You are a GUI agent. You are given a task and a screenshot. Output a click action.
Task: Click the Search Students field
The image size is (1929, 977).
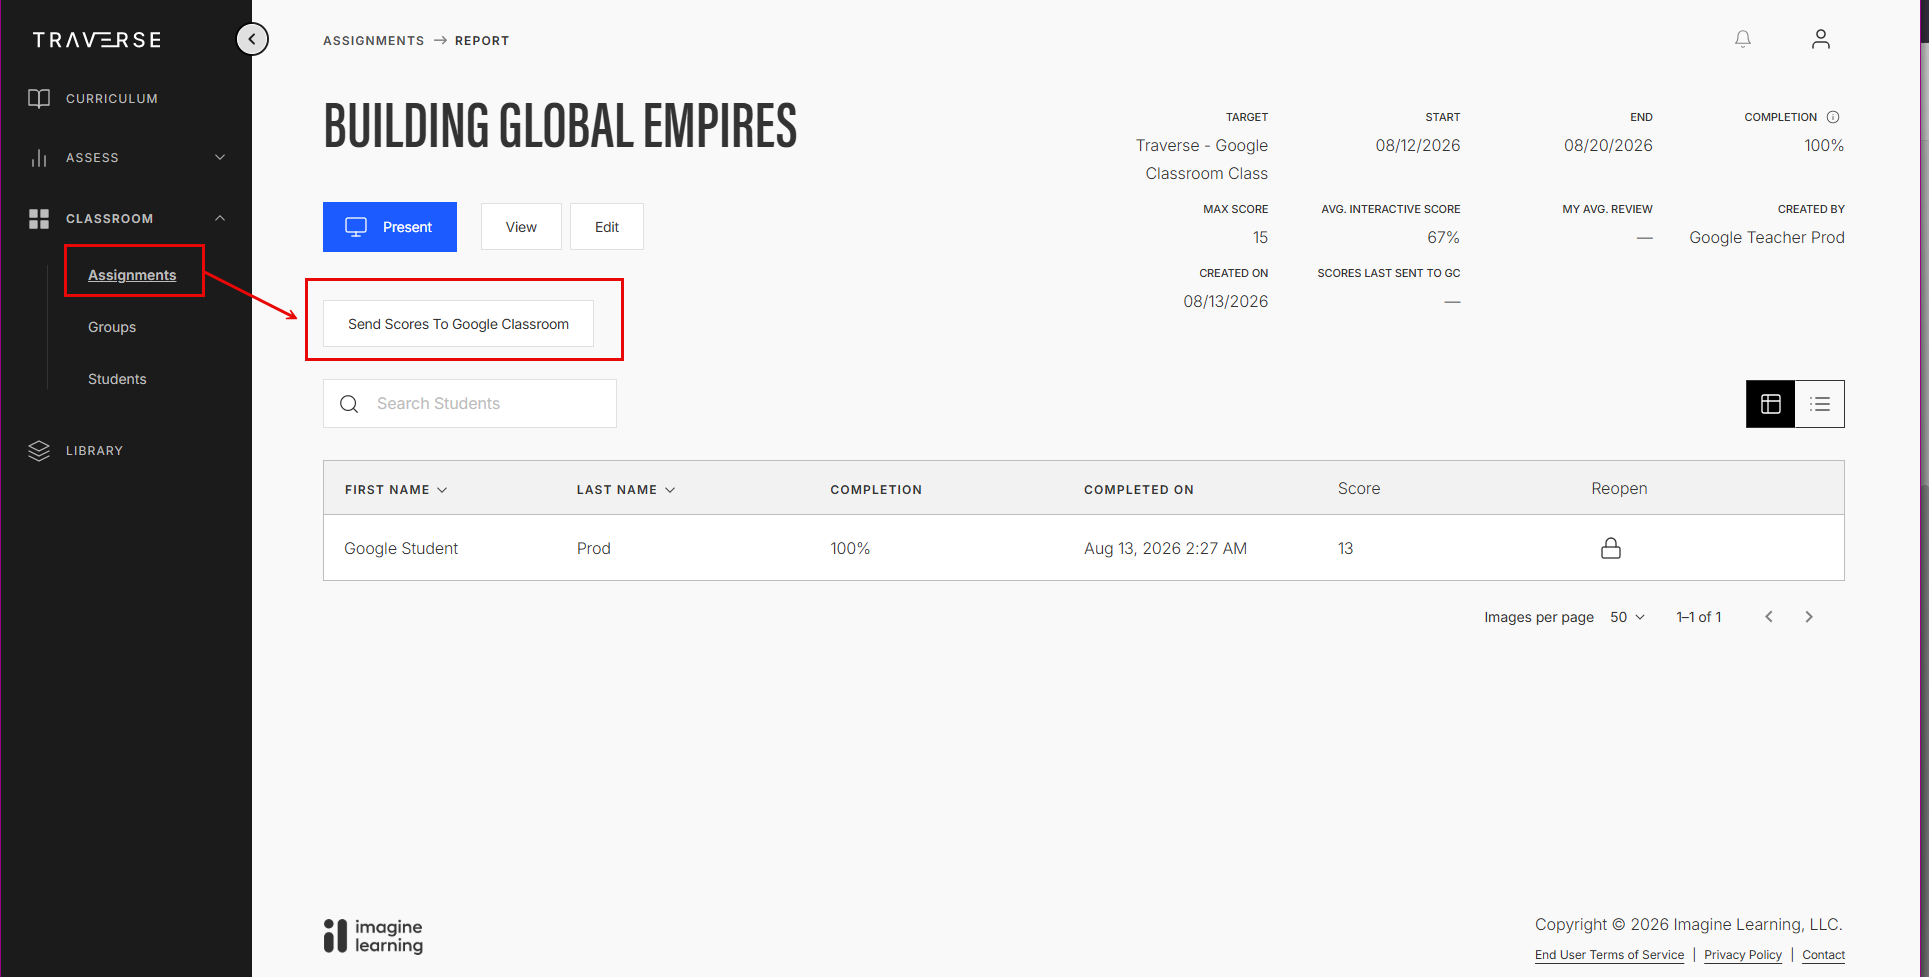tap(470, 404)
